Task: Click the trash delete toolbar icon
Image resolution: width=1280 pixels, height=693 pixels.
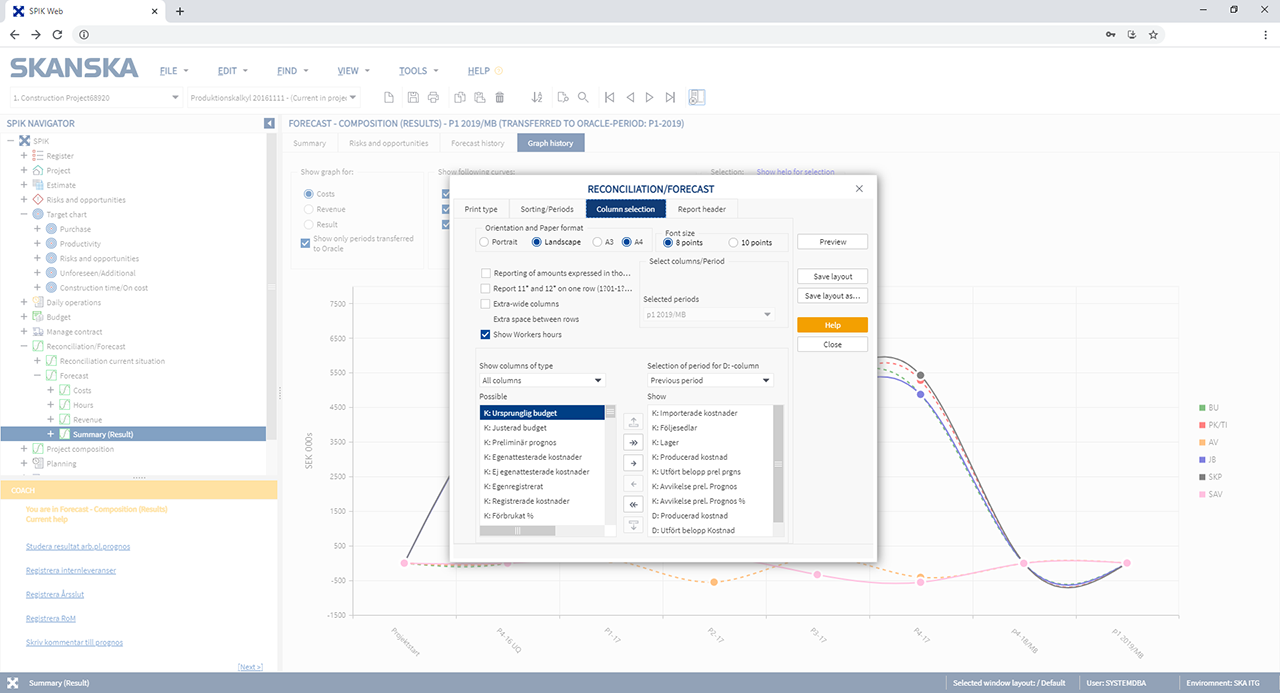Action: pos(500,97)
